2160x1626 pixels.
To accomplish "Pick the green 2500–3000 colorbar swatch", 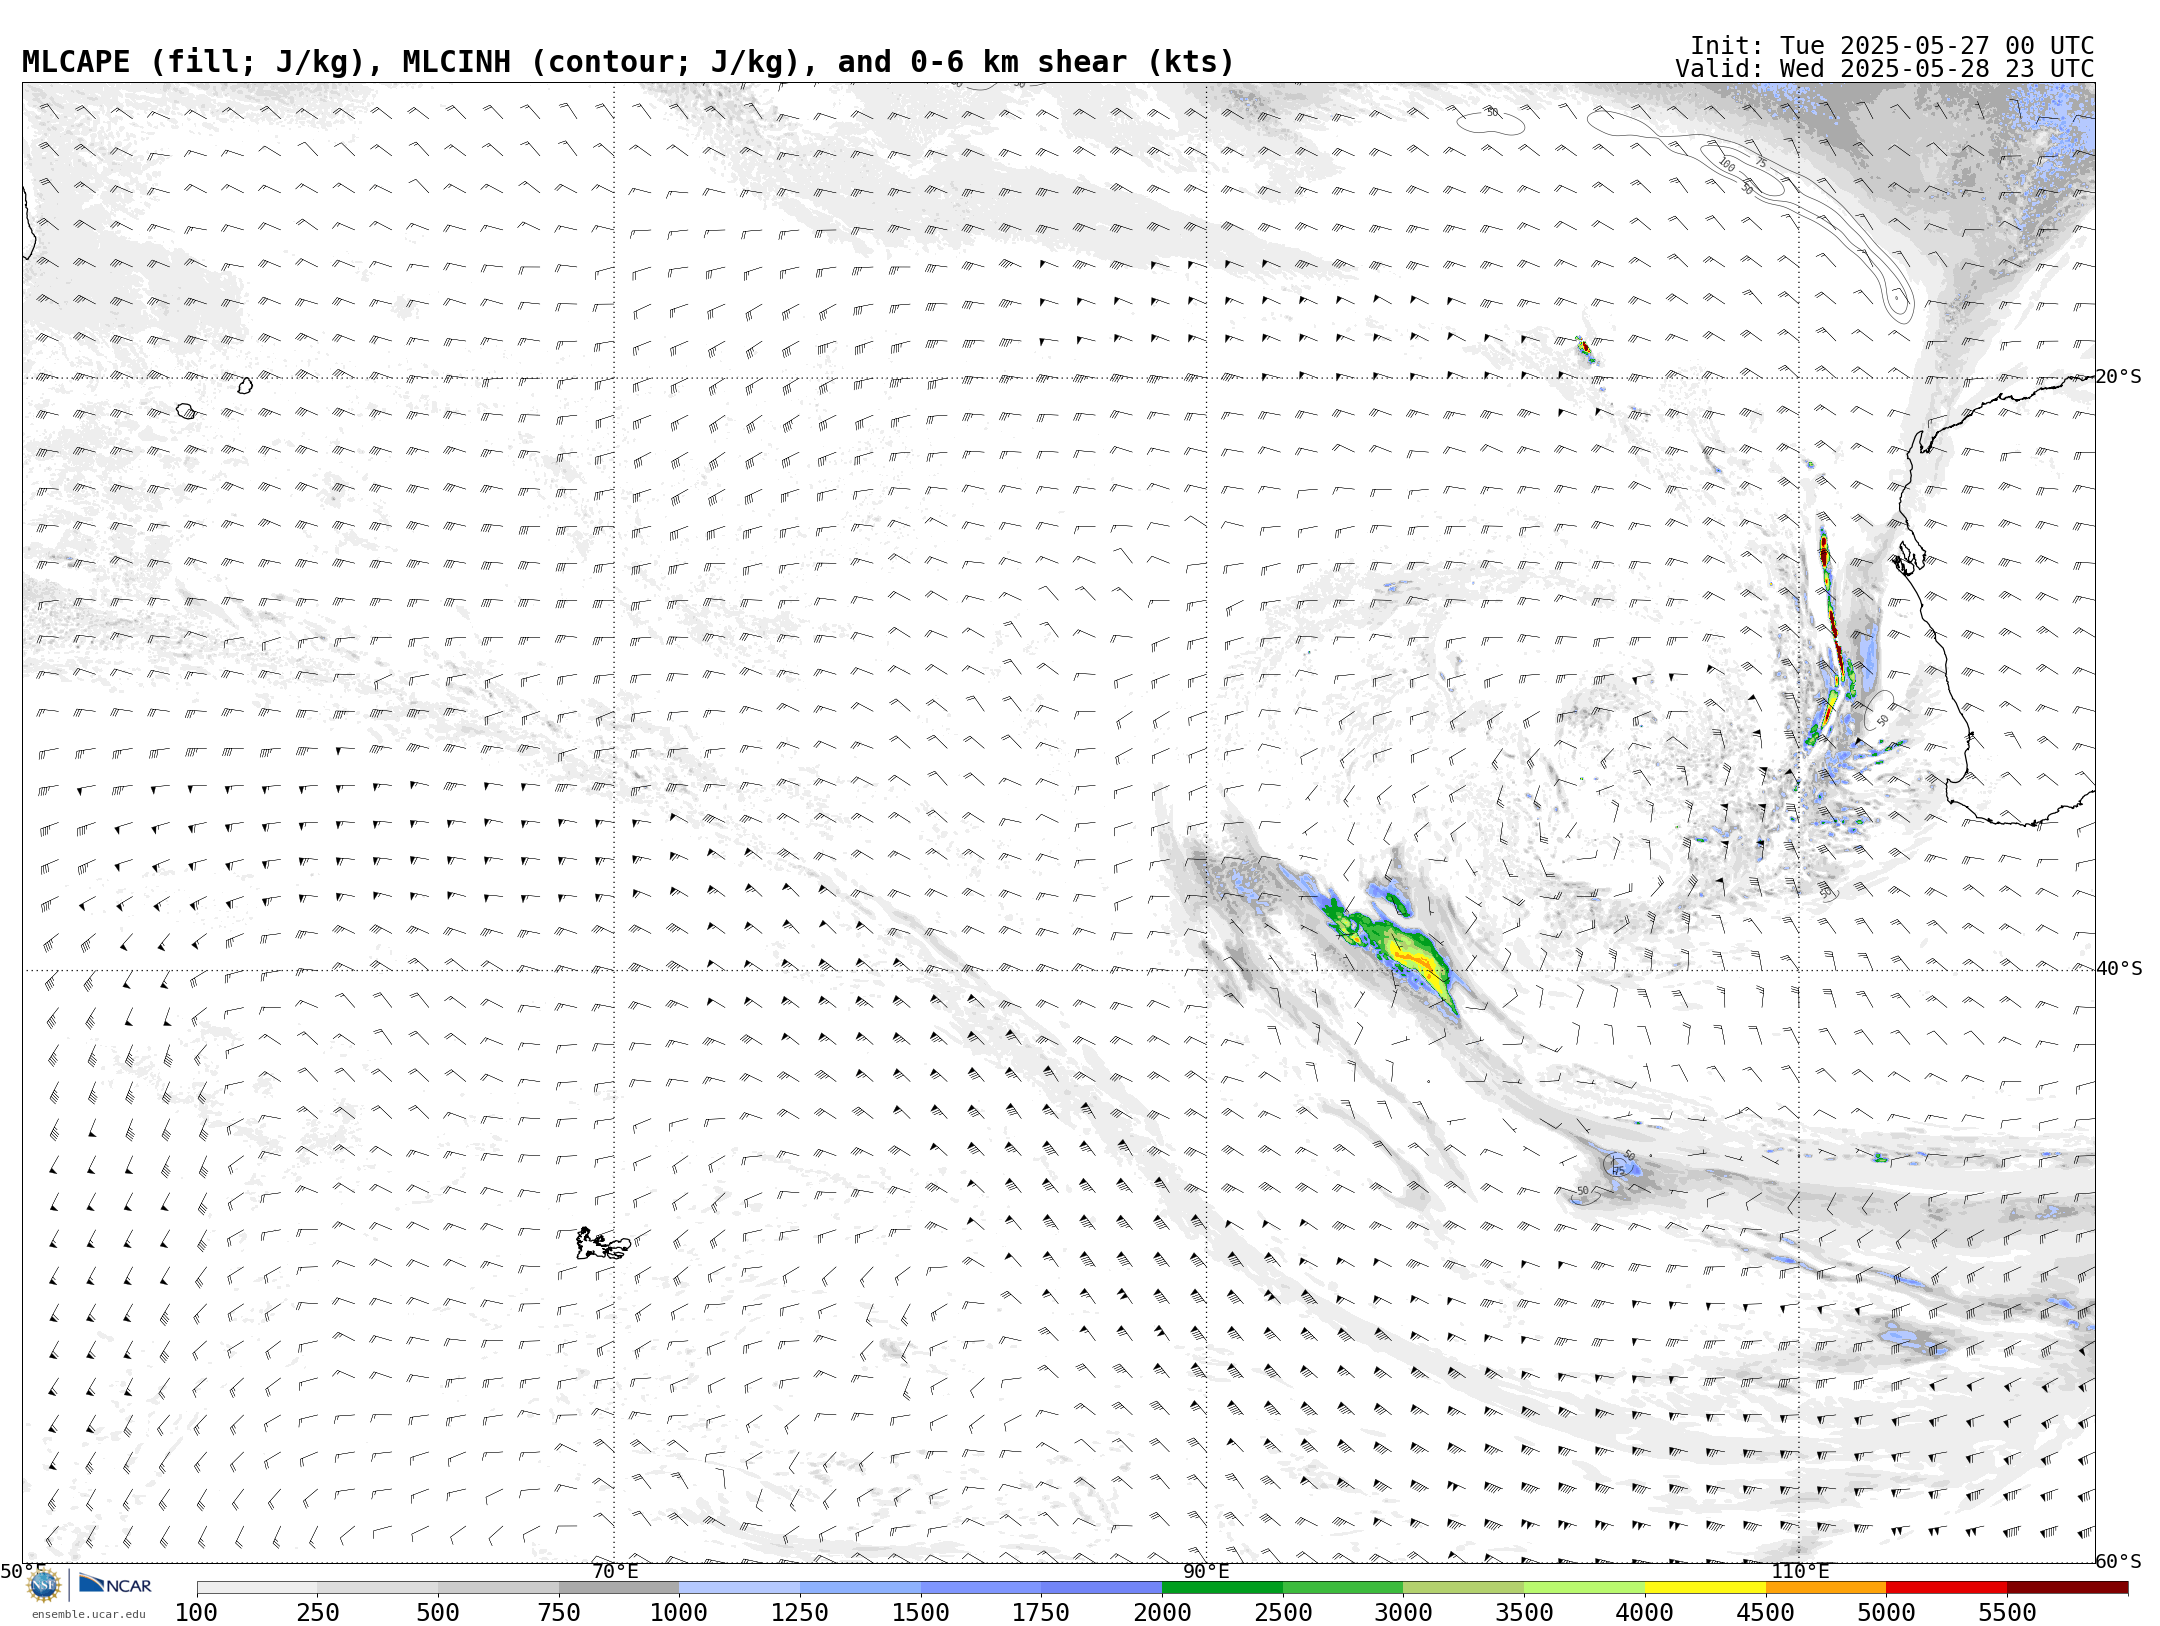I will pyautogui.click(x=1343, y=1587).
